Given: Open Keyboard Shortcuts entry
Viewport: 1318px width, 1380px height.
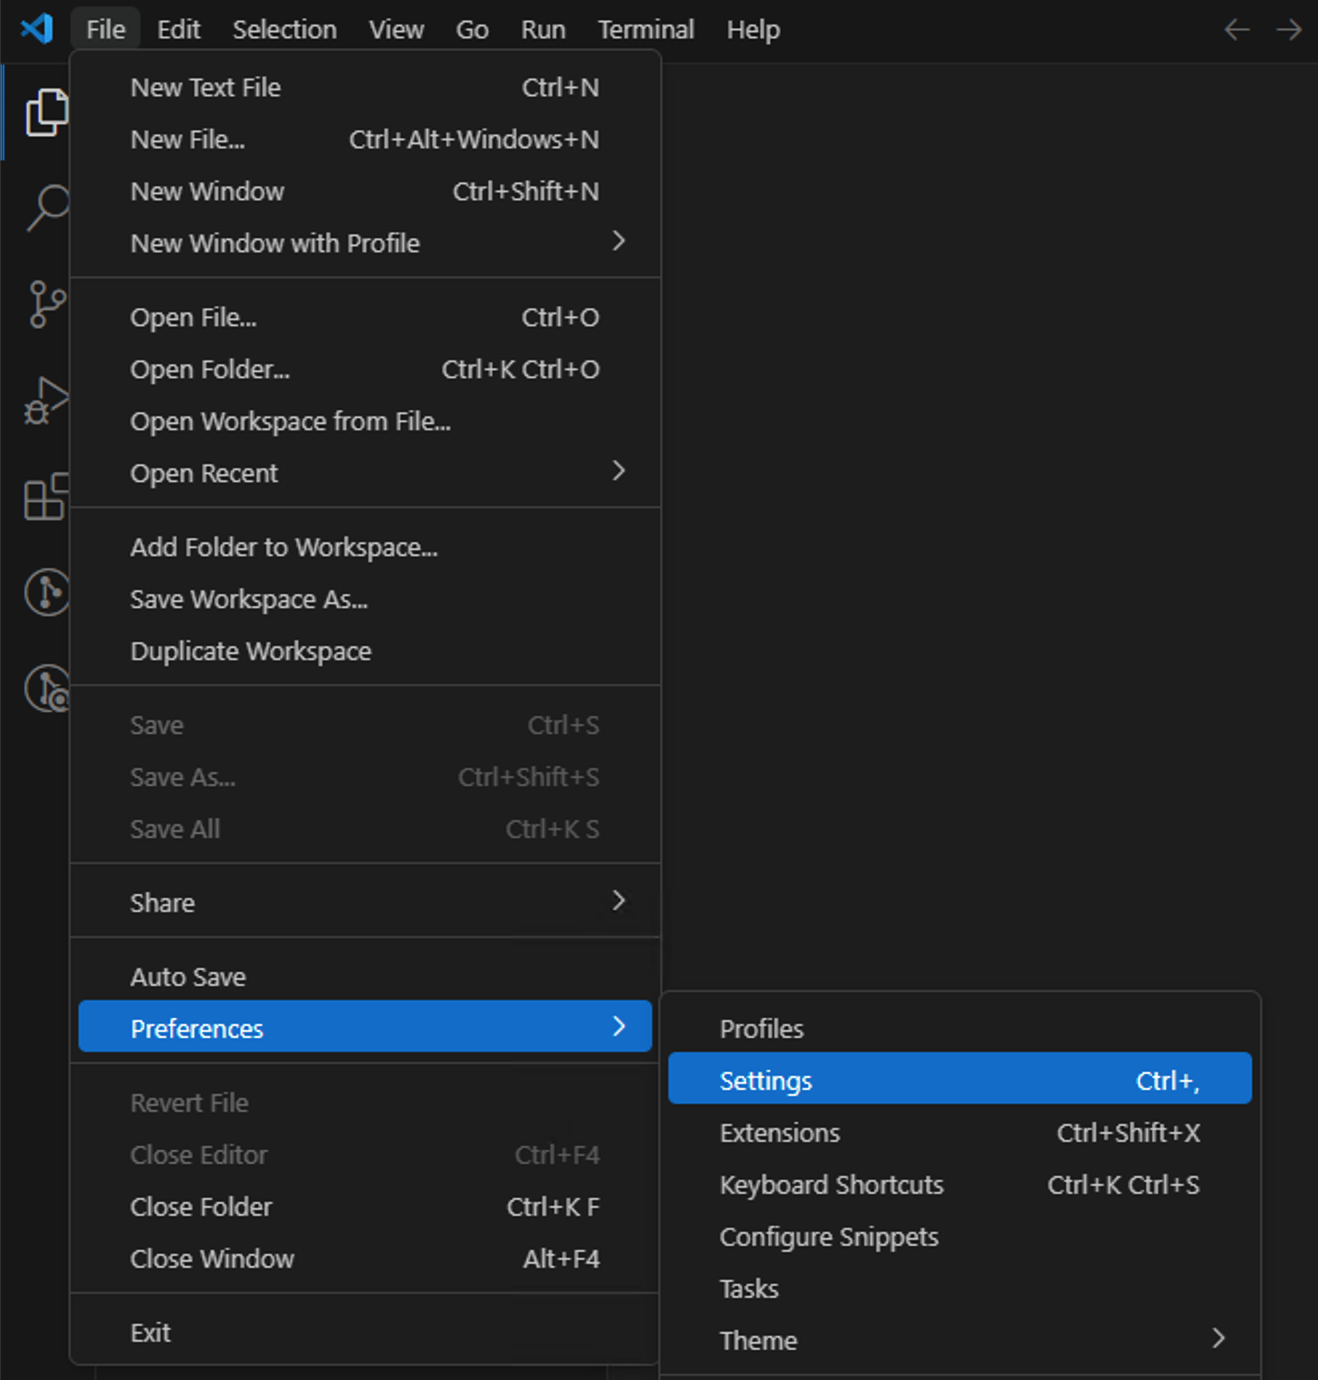Looking at the screenshot, I should tap(960, 1185).
